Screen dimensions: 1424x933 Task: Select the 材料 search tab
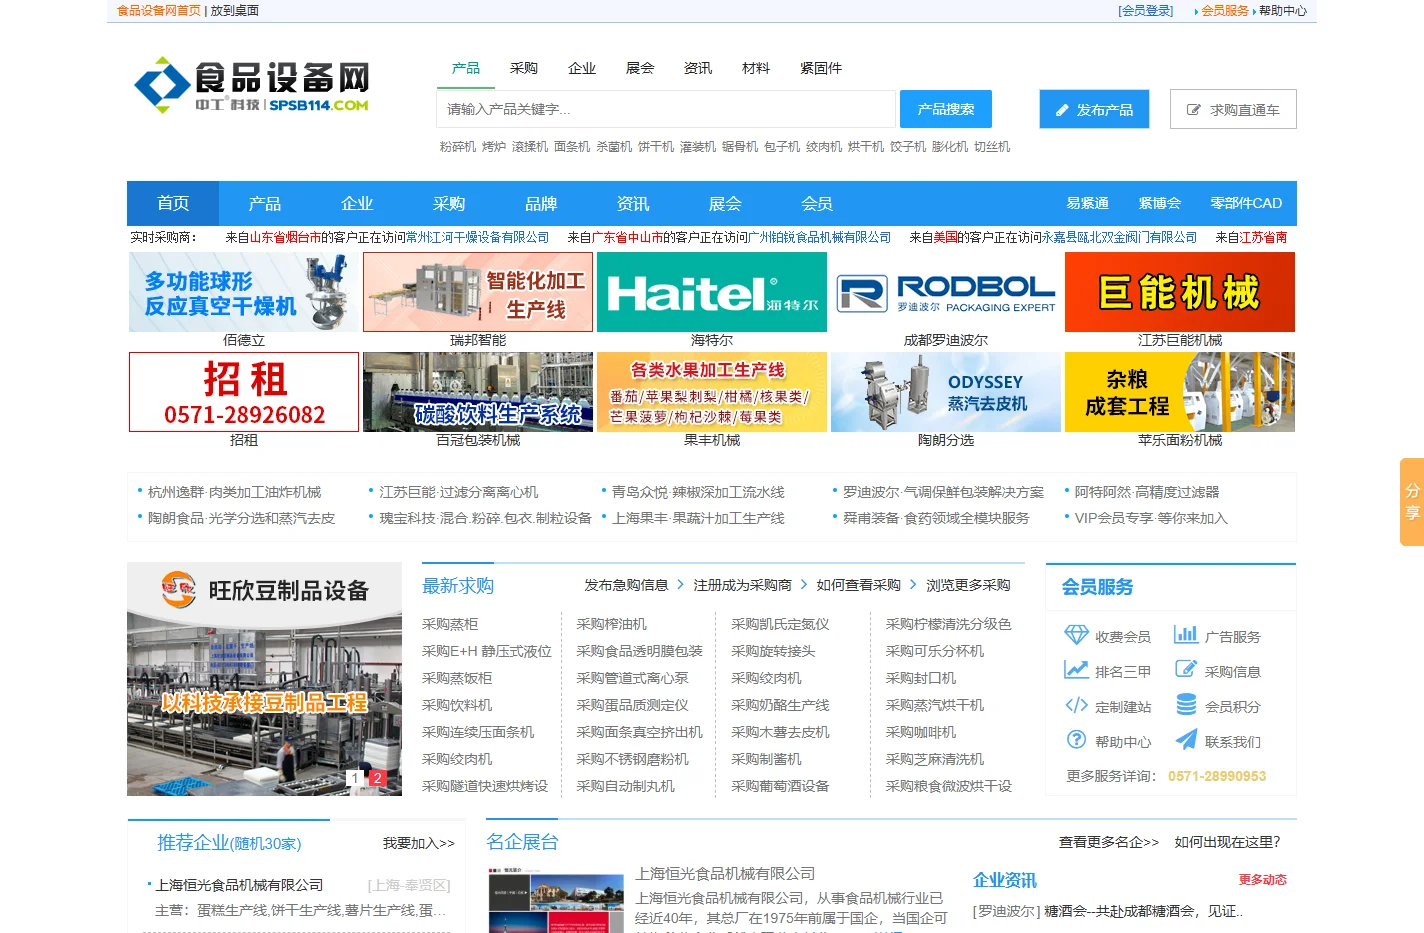tap(756, 68)
